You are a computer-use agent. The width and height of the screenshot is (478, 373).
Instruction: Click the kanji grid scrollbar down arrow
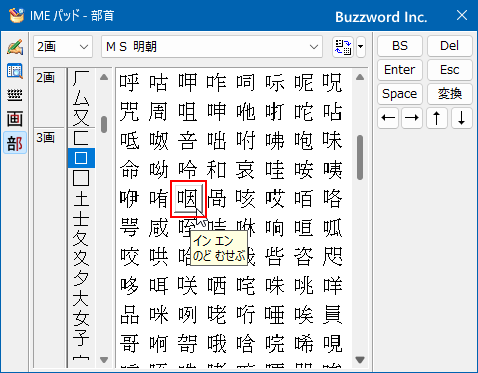360,359
